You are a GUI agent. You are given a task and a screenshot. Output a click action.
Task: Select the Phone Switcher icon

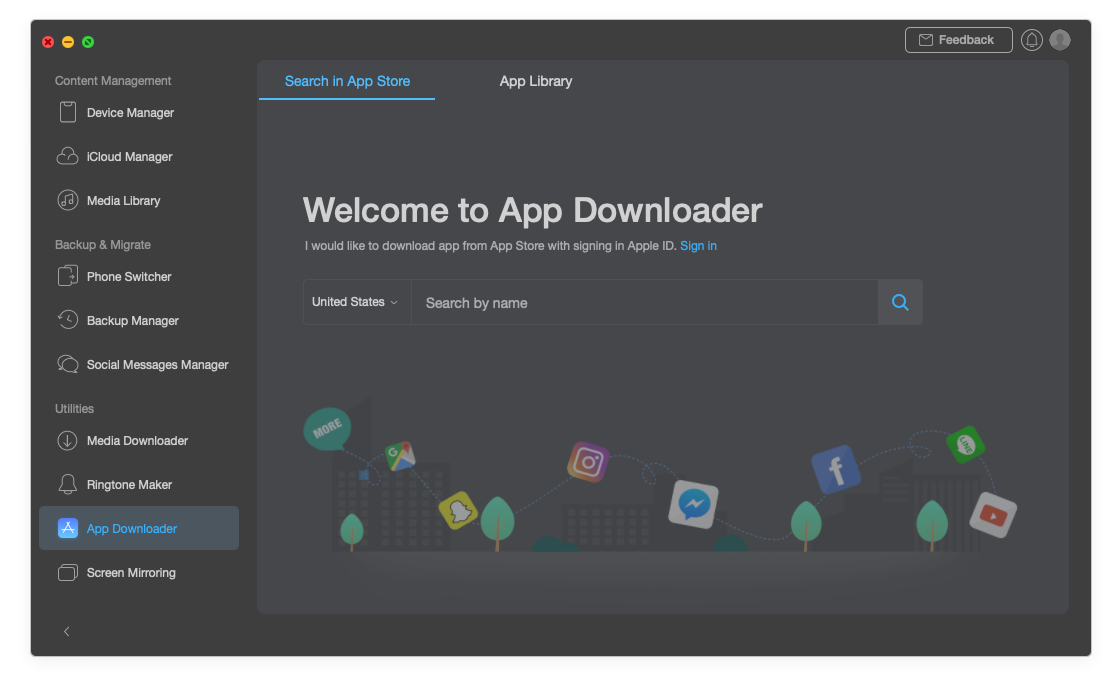[x=68, y=277]
